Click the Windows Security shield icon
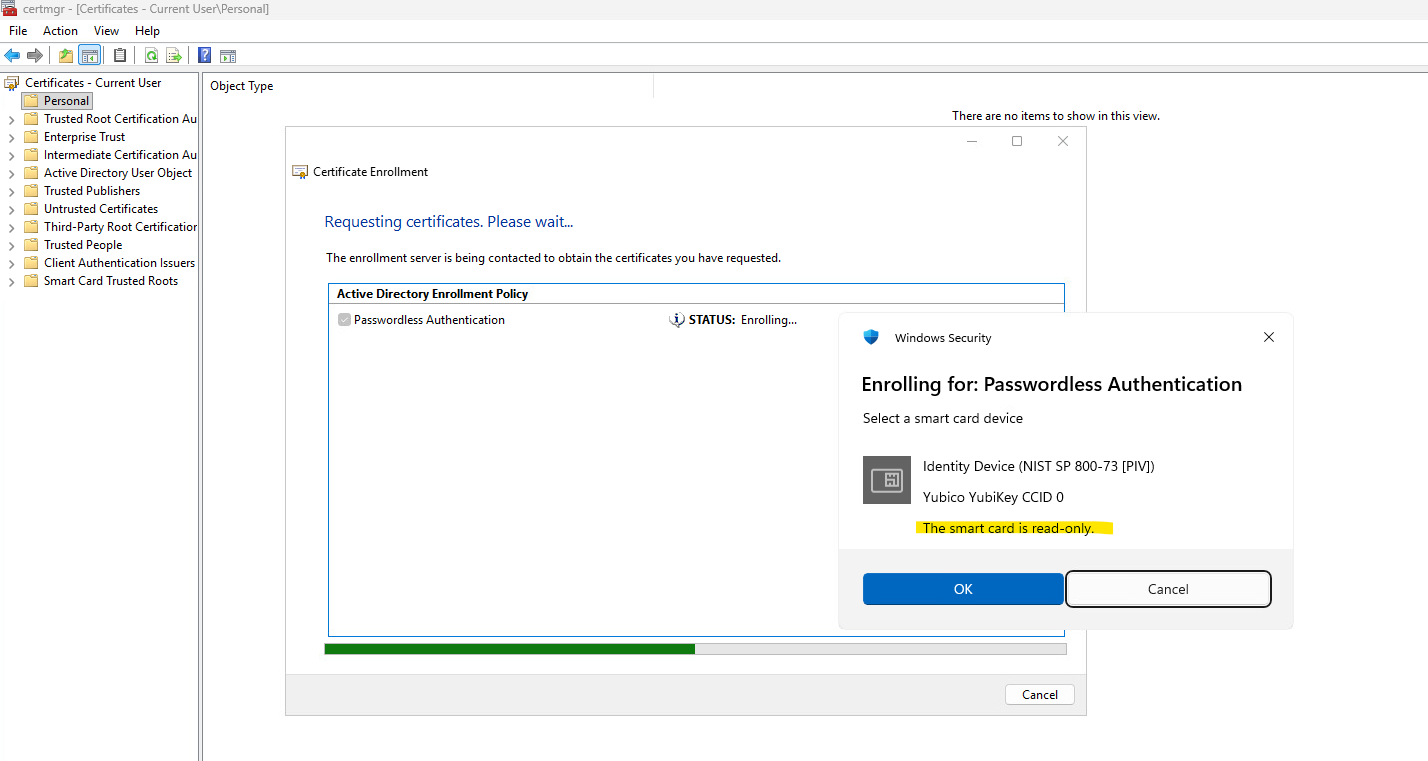The width and height of the screenshot is (1428, 761). pos(871,337)
